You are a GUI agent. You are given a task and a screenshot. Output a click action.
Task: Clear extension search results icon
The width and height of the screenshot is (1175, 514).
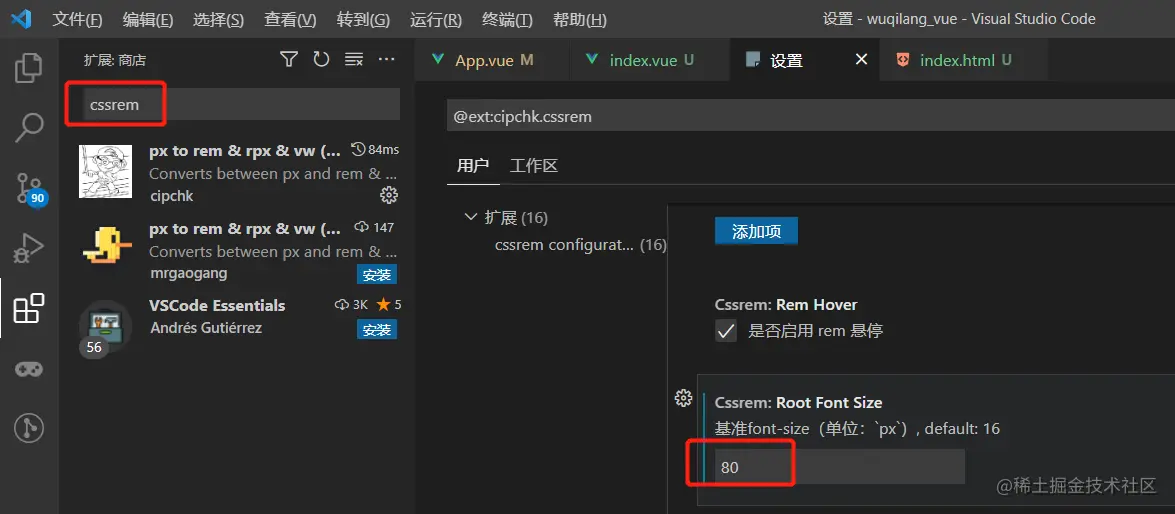(354, 59)
